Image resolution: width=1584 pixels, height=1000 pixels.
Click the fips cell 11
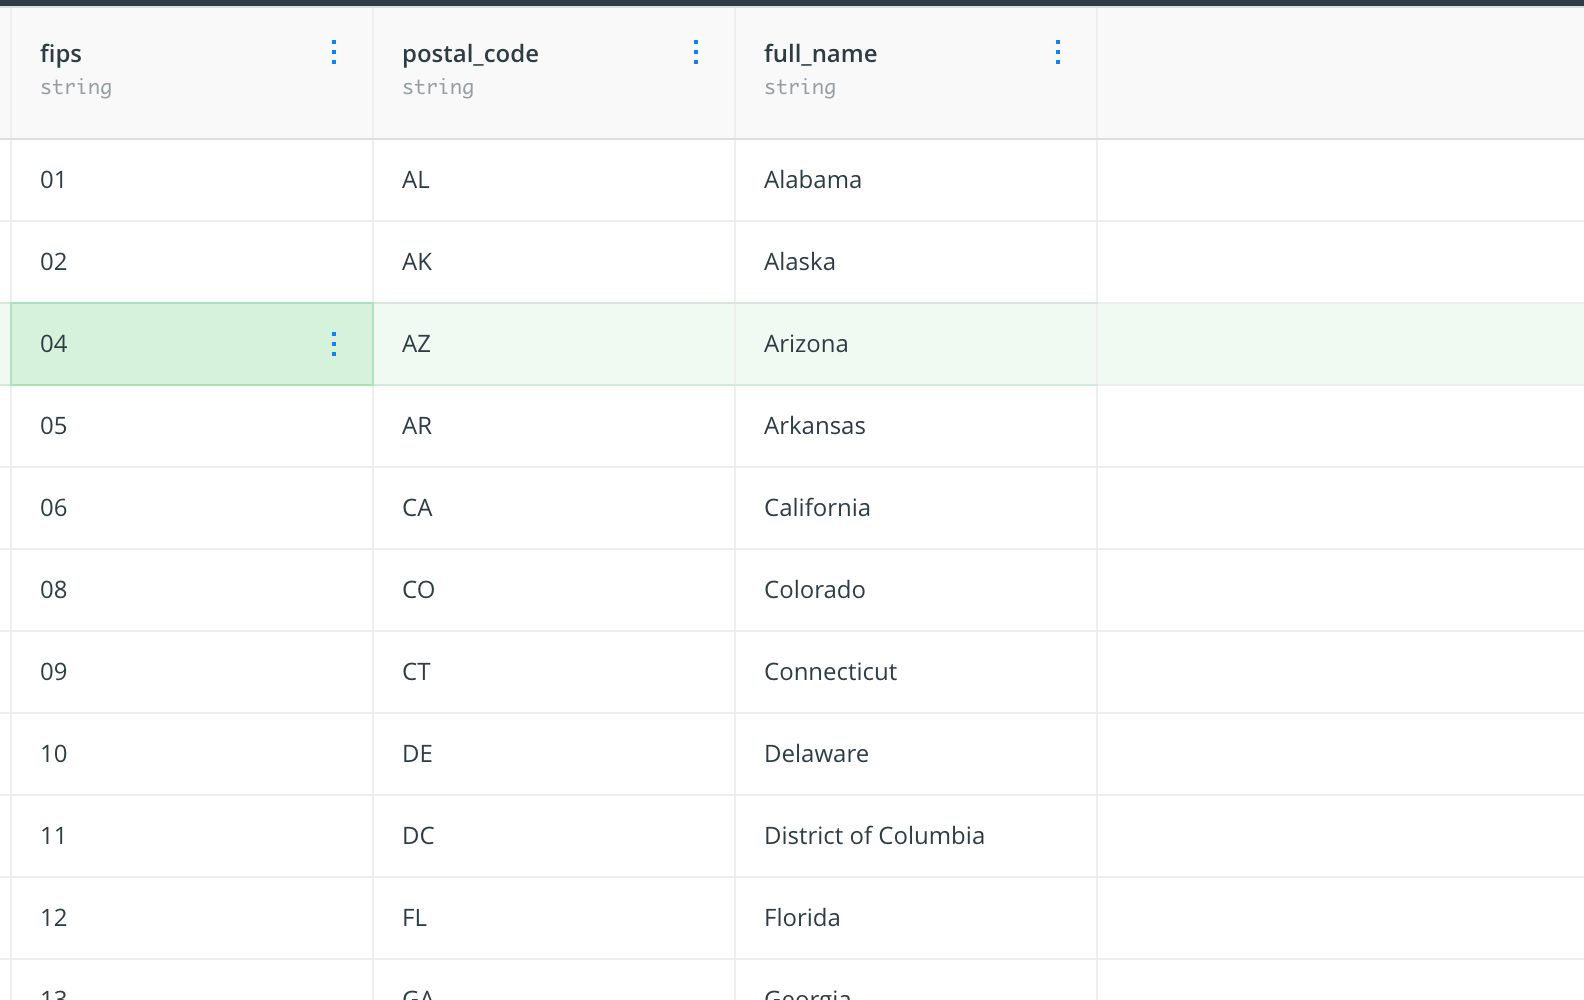(x=192, y=836)
